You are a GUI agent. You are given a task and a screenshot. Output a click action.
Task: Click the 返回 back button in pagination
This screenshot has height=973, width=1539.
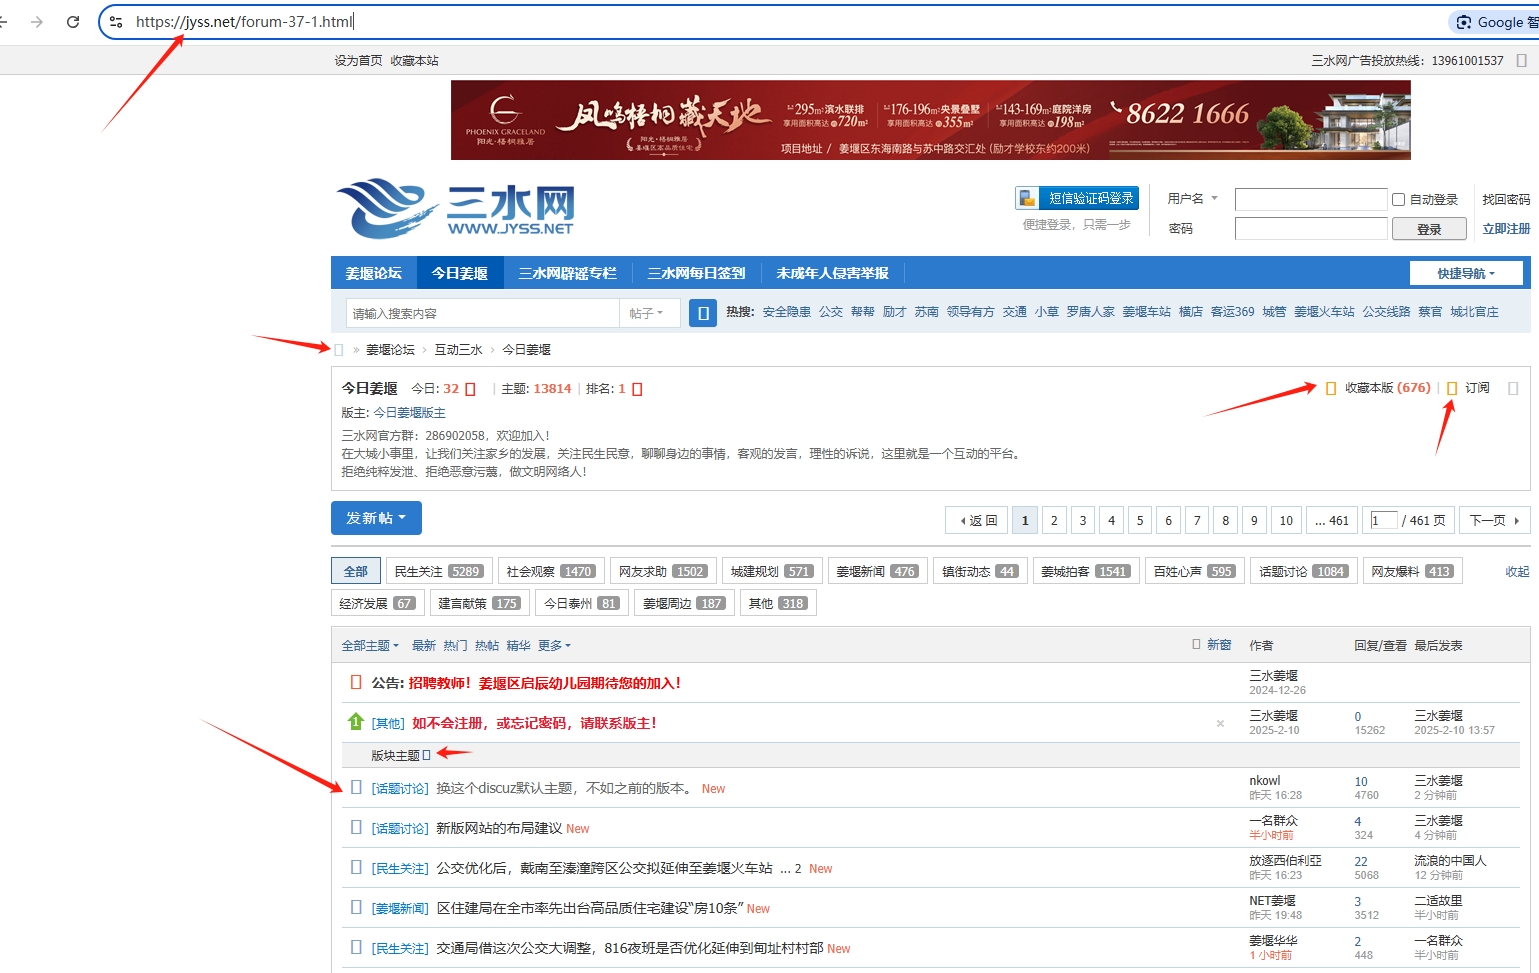pyautogui.click(x=979, y=520)
